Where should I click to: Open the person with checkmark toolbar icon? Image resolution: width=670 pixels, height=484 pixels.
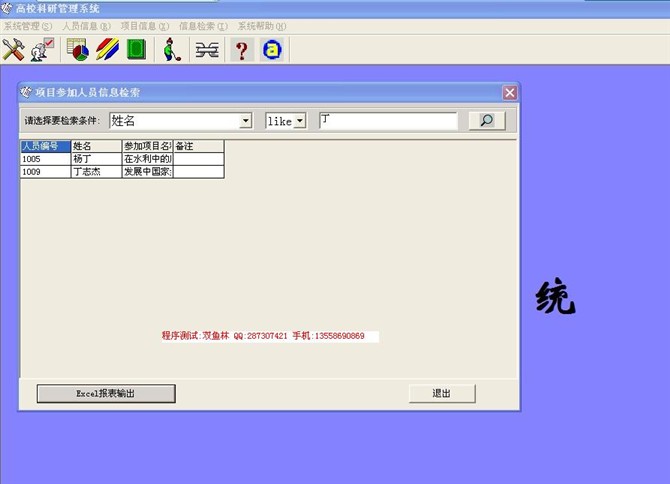click(x=42, y=50)
